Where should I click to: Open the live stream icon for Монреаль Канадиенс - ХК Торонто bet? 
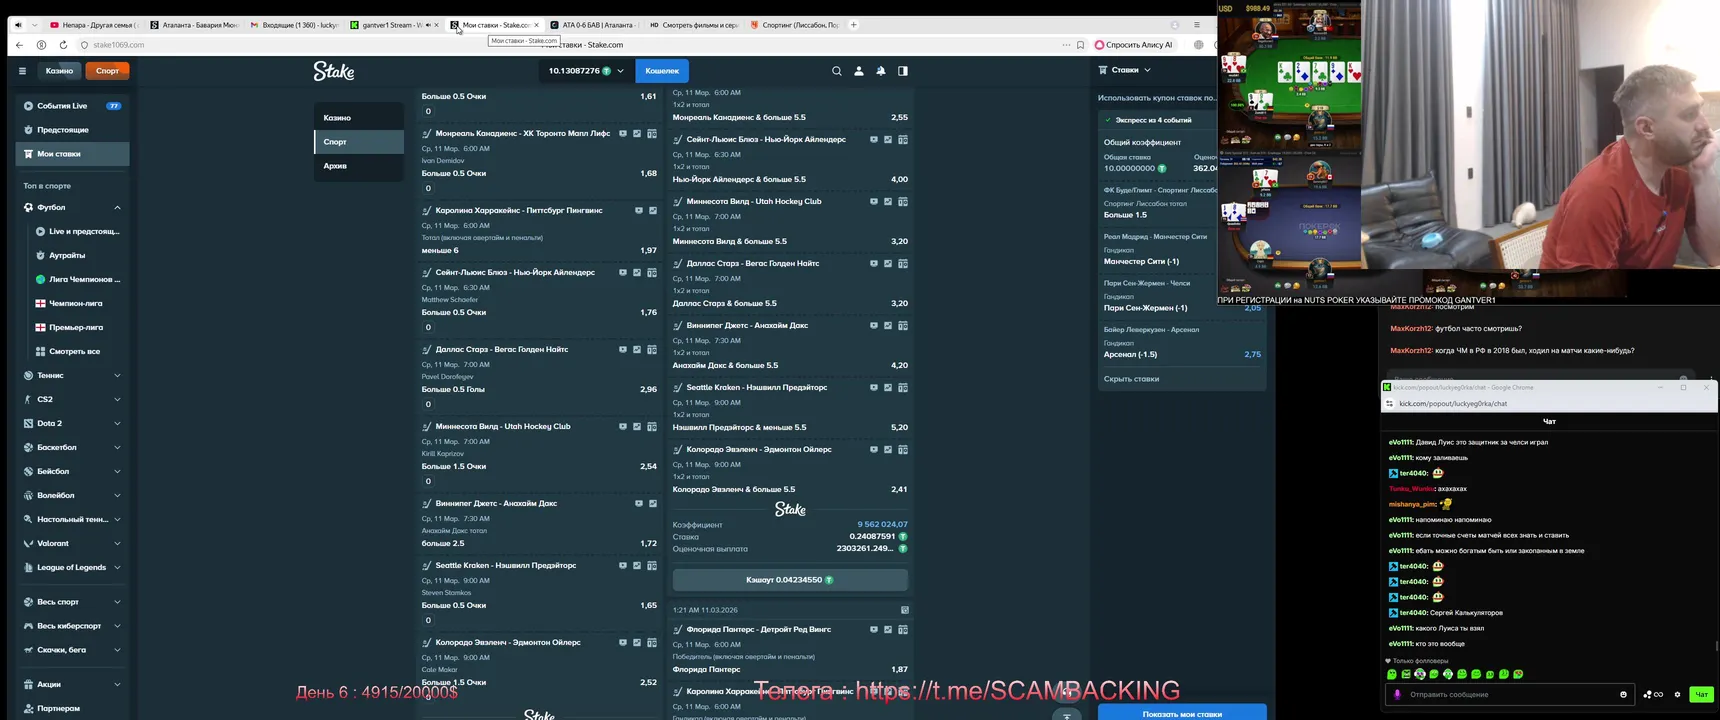[623, 133]
